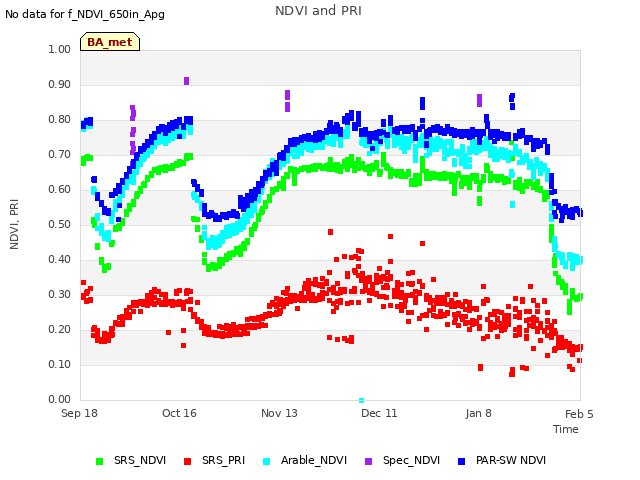Click the 0.10 y-axis tick label
This screenshot has height=480, width=640.
(x=60, y=364)
